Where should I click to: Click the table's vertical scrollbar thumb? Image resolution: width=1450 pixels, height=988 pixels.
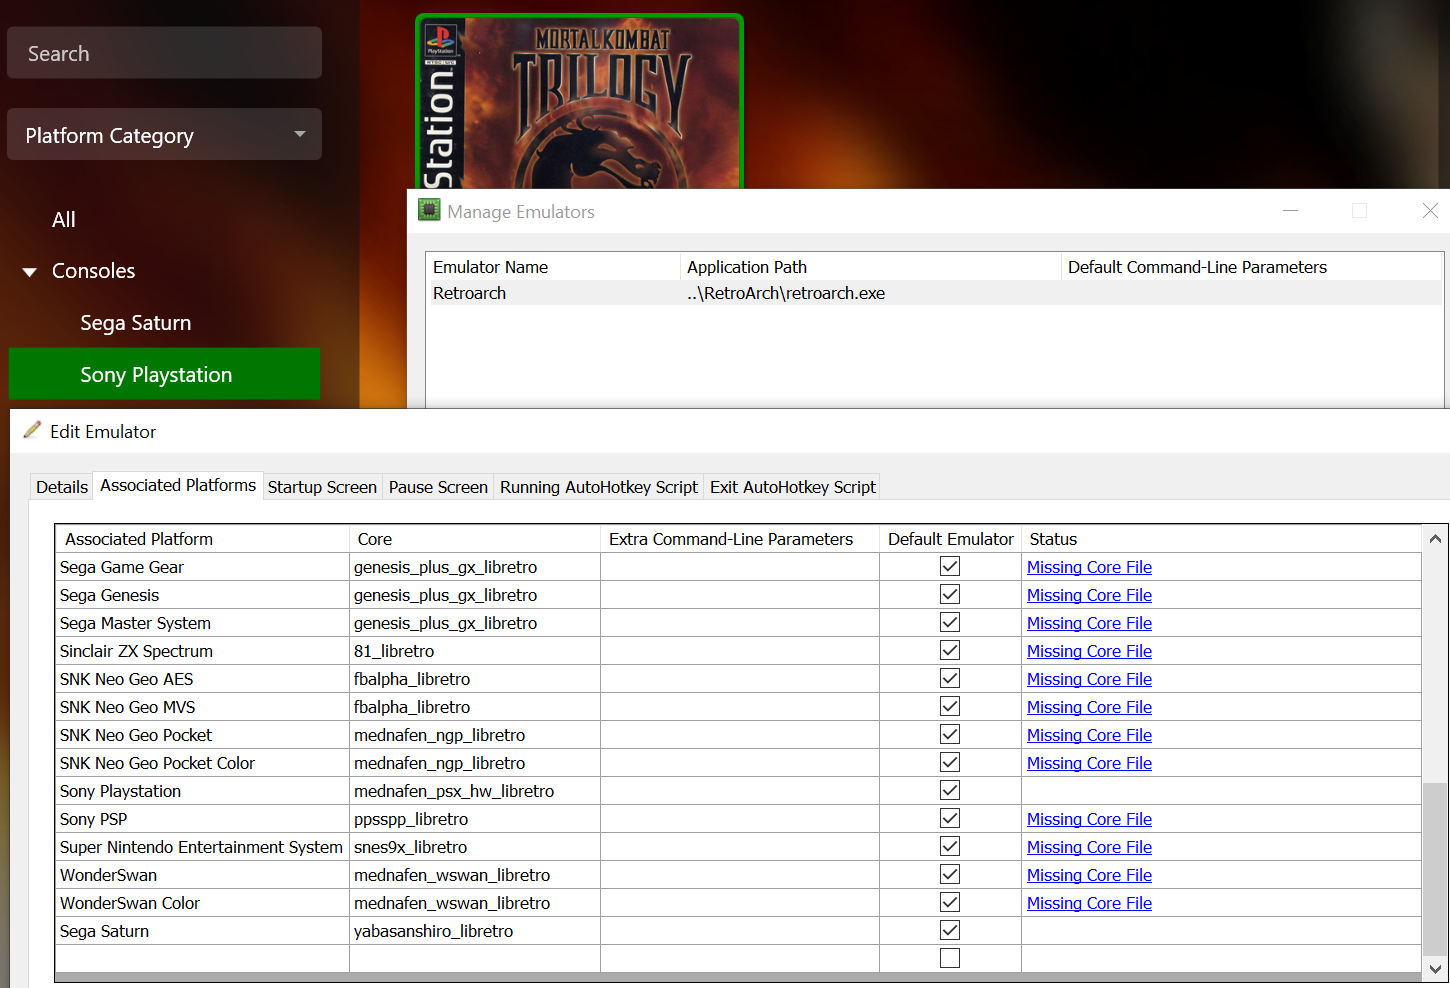1435,868
